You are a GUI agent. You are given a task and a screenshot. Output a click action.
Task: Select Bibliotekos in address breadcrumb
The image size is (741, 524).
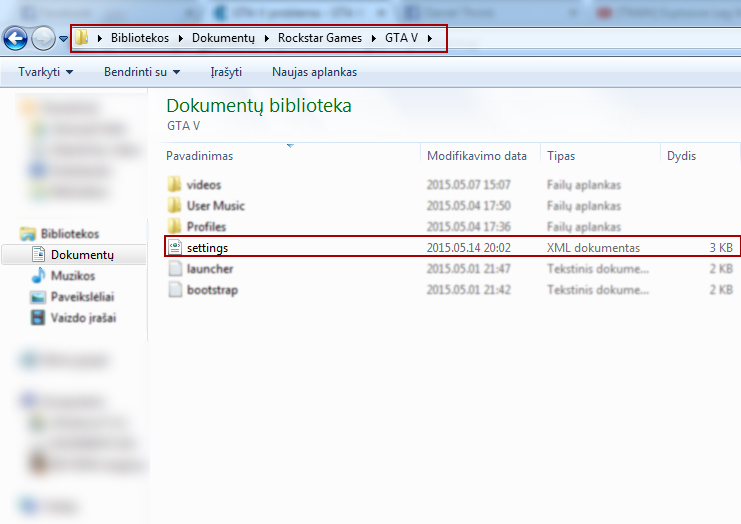(x=139, y=39)
